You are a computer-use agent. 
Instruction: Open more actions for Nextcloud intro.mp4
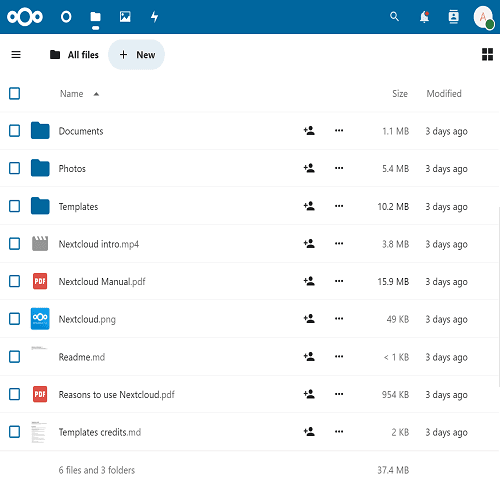(339, 243)
